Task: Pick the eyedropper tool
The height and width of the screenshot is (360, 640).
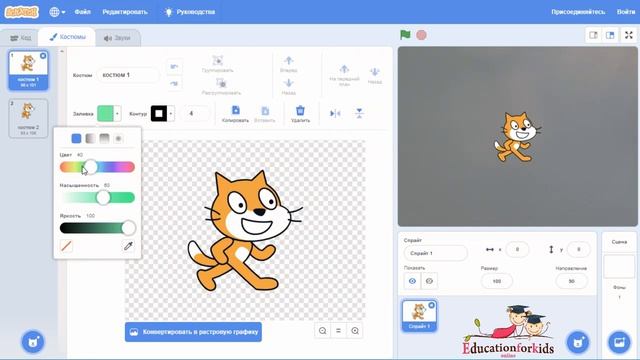Action: click(128, 246)
